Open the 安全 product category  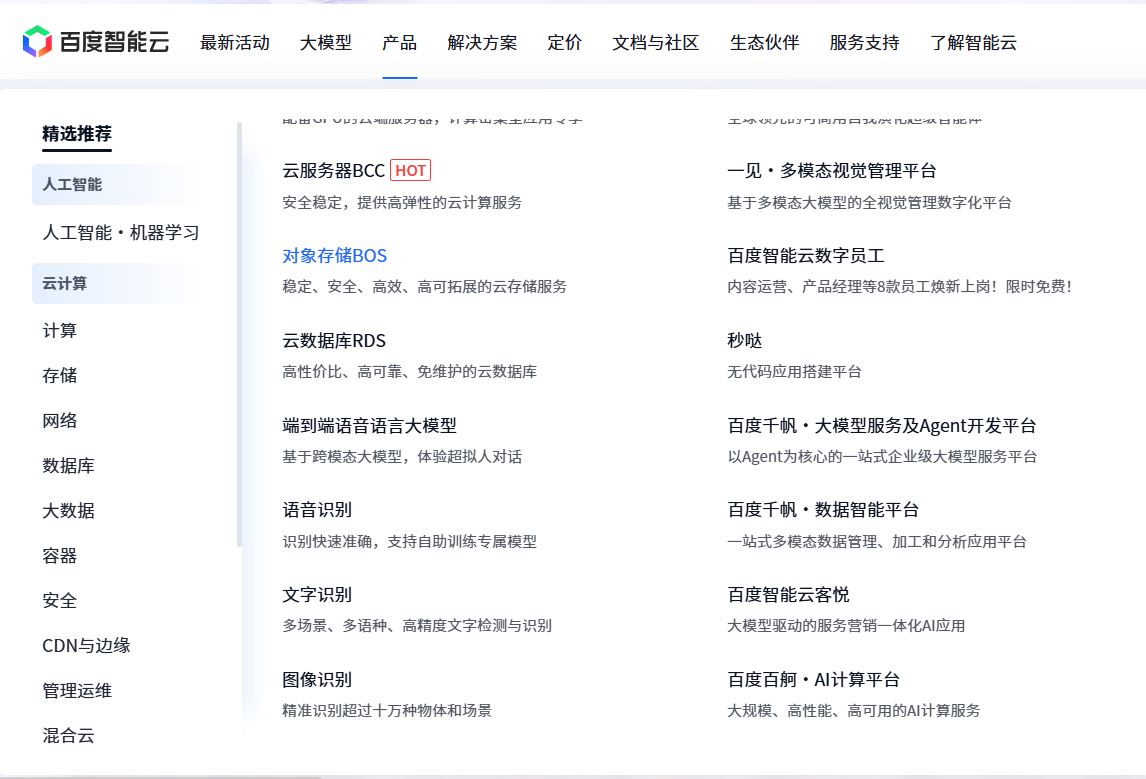[x=56, y=600]
